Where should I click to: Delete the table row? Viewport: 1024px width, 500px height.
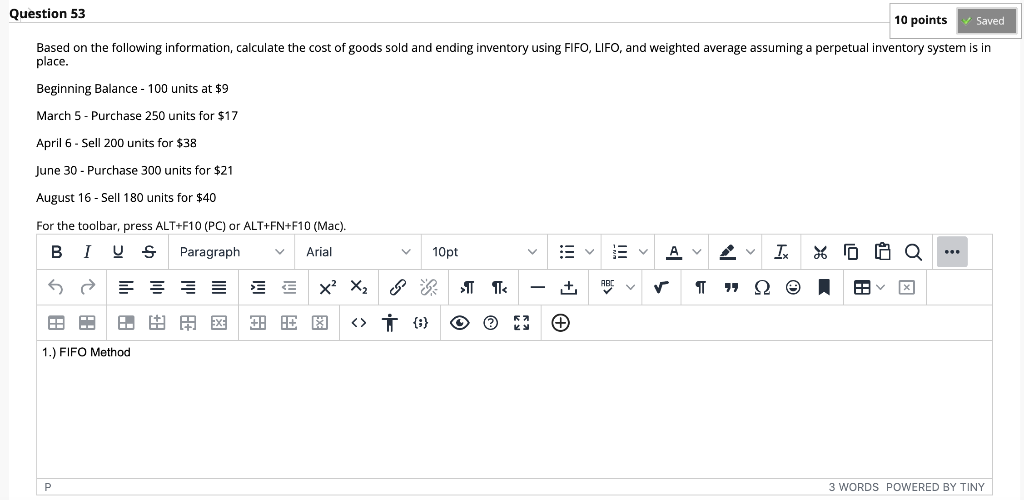219,322
